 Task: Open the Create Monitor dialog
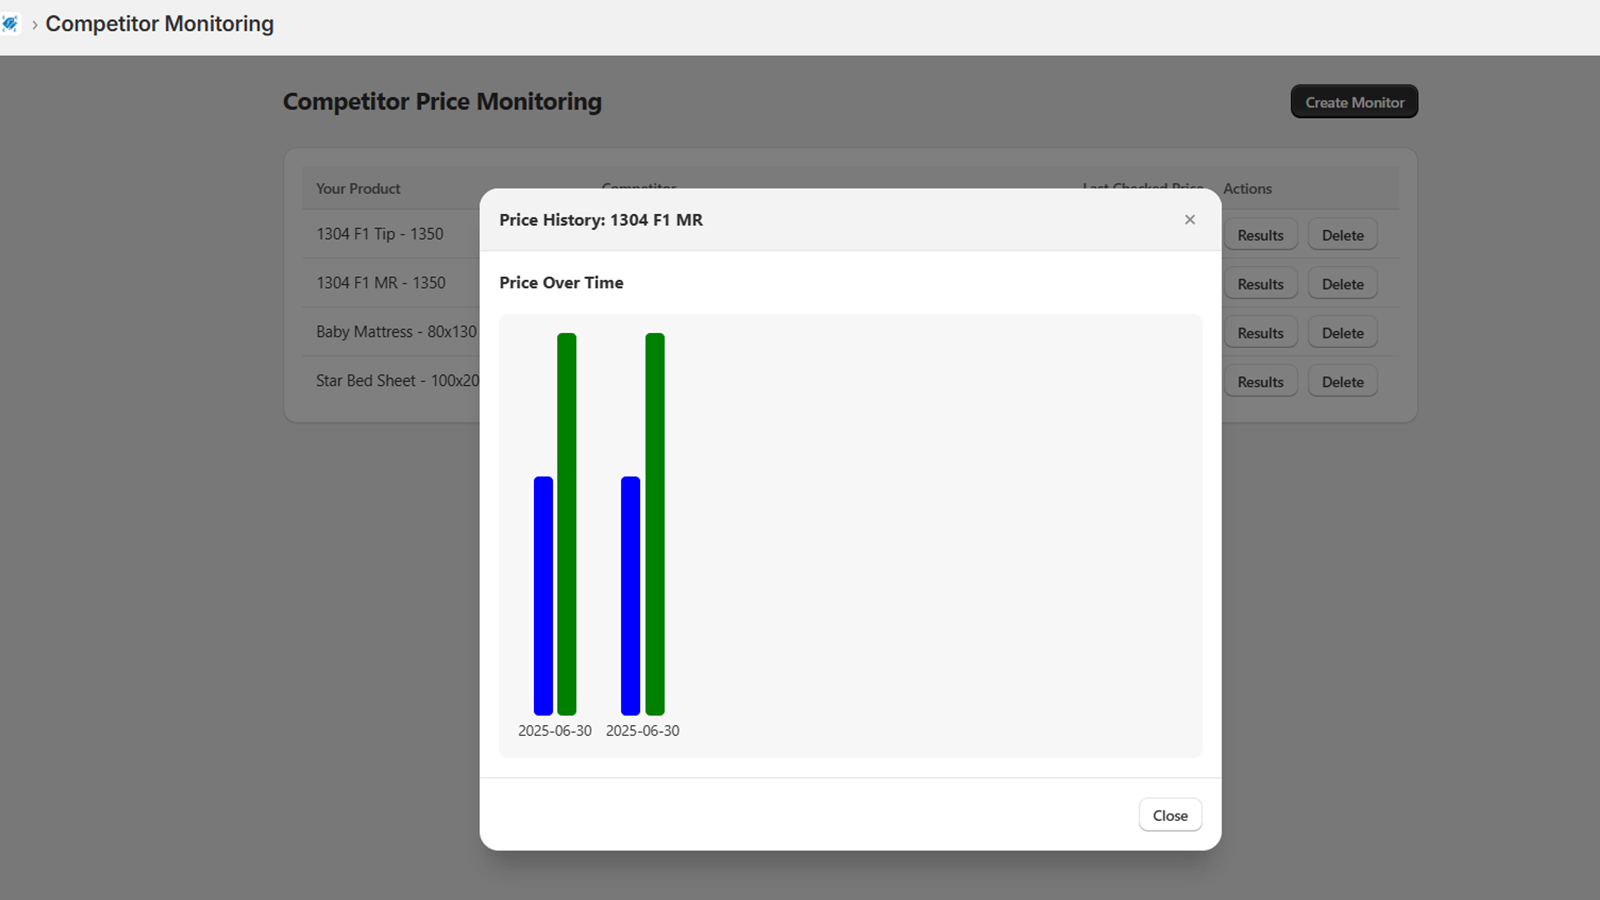click(1353, 101)
